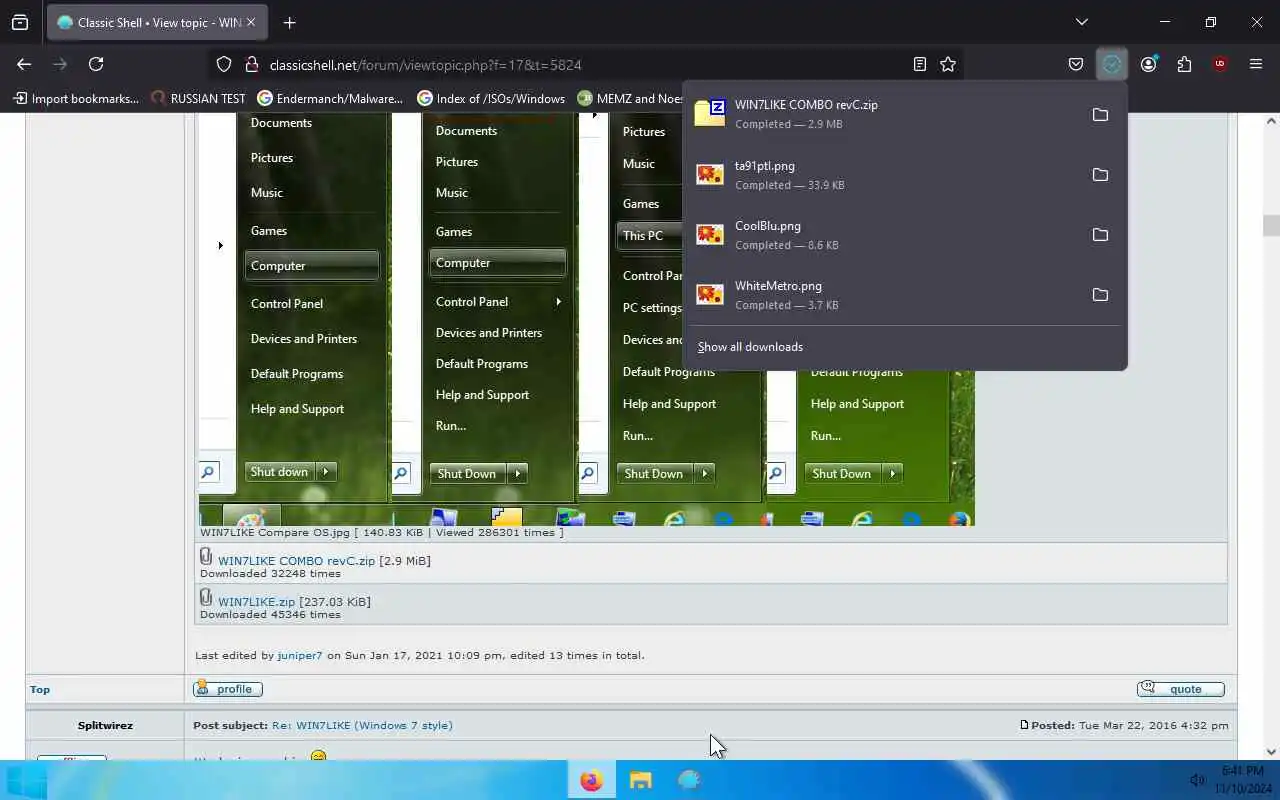This screenshot has width=1280, height=800.
Task: Close the Classic Shell tab
Action: [251, 22]
